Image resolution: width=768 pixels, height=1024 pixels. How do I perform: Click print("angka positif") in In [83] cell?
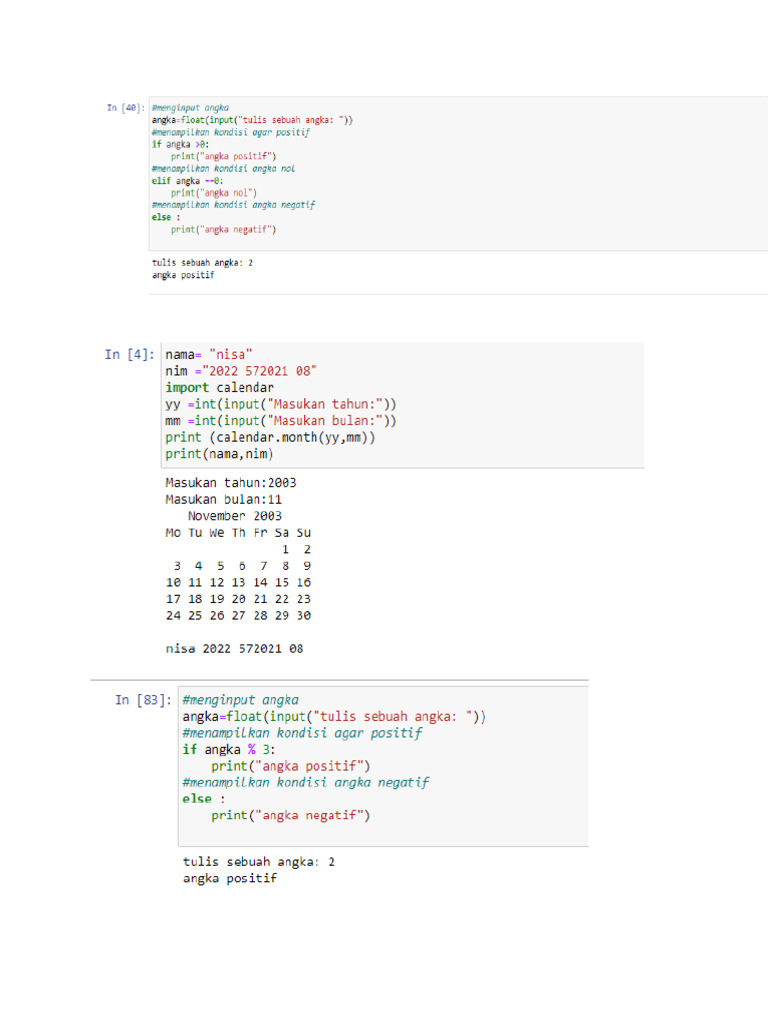[x=291, y=766]
